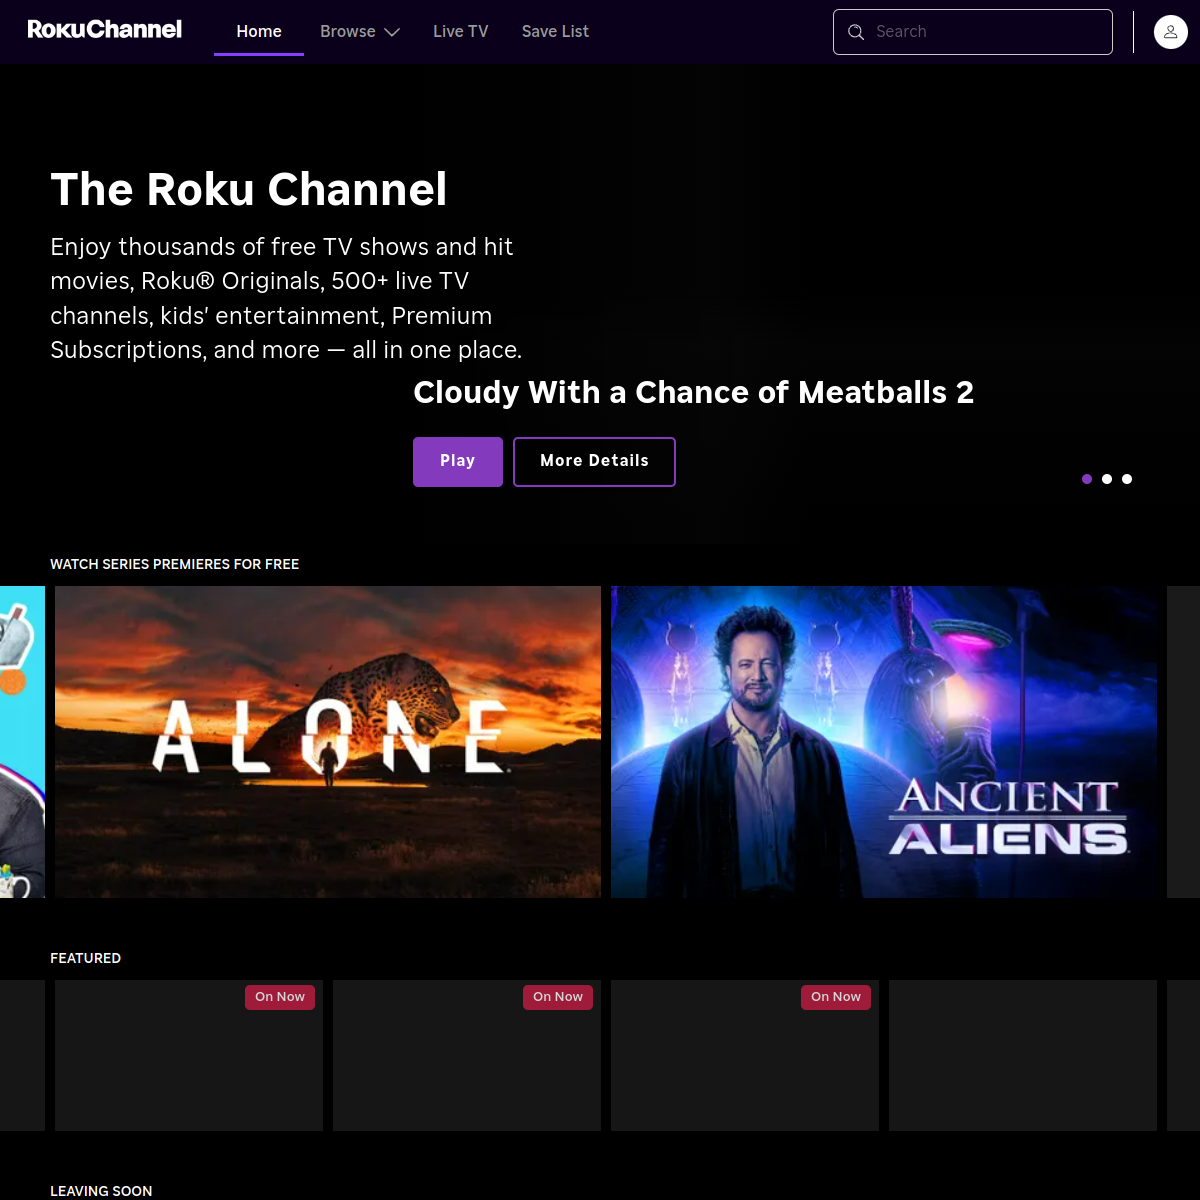
Task: Play Cloudy With a Chance of Meatballs 2
Action: pos(458,461)
